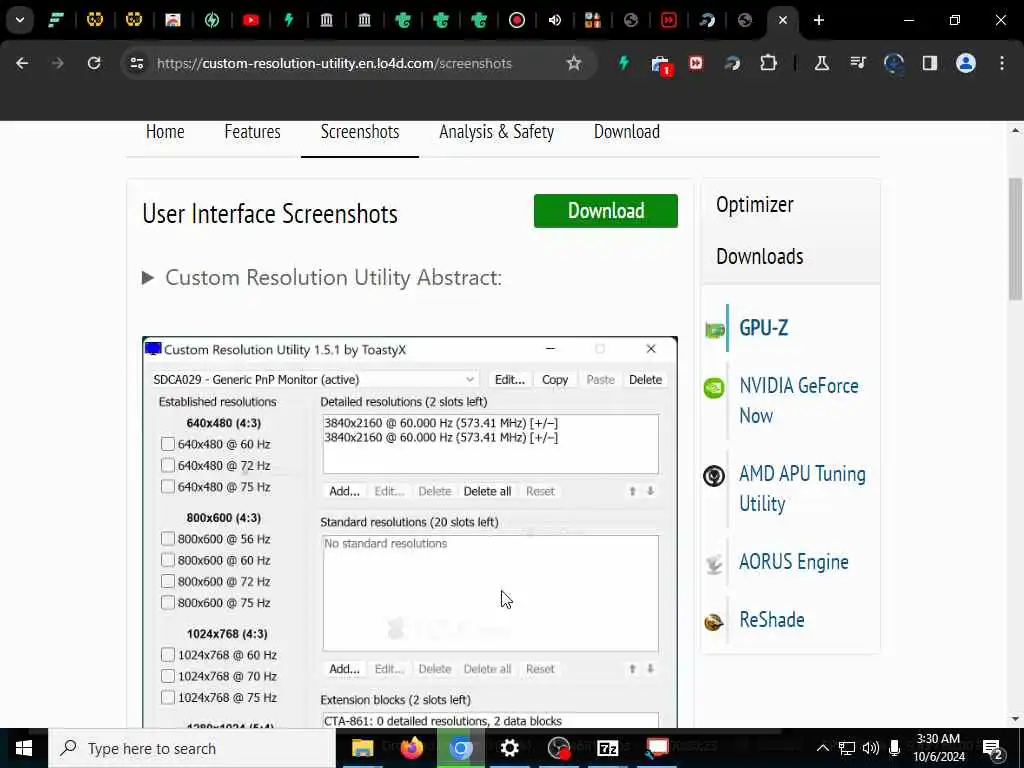Open Settings gear from the taskbar
The image size is (1024, 768).
[509, 748]
